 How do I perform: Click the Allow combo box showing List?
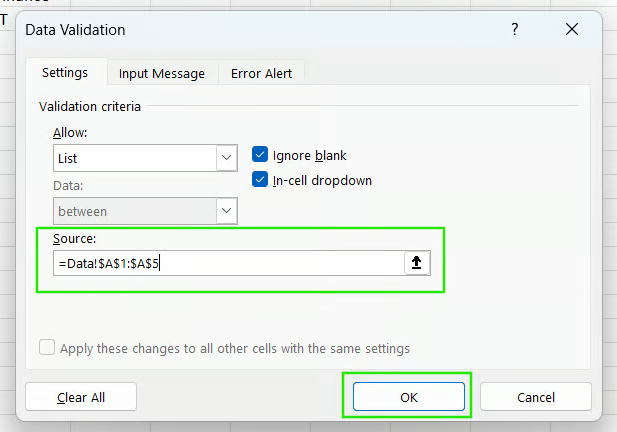click(x=134, y=158)
